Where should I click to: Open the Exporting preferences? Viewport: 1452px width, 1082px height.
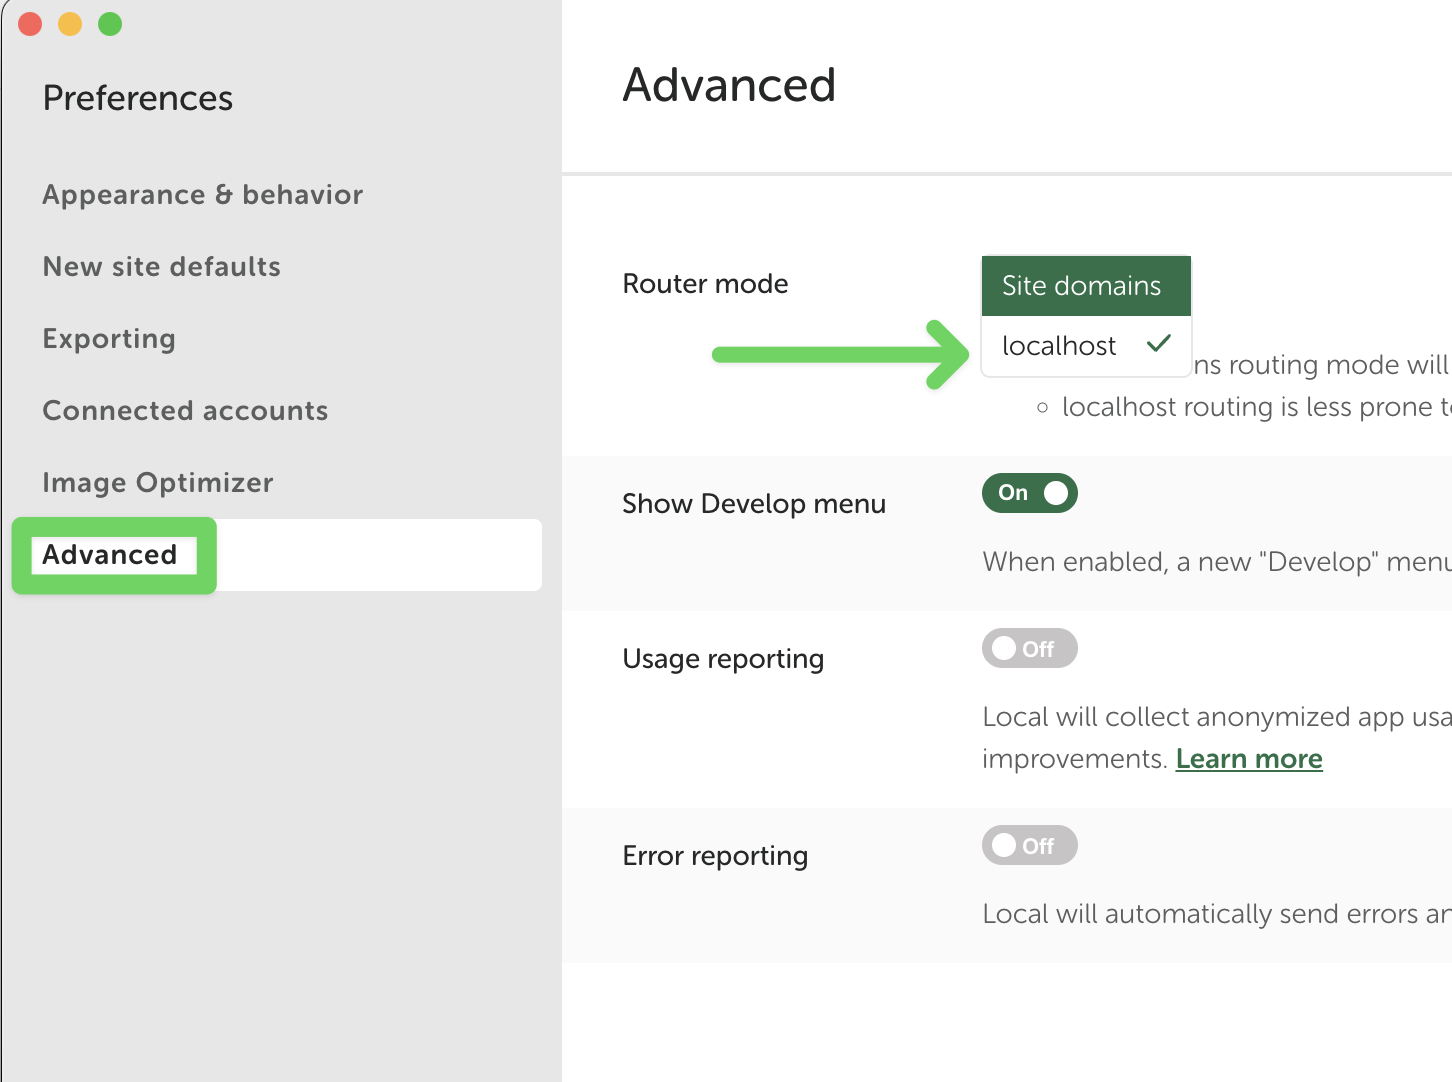tap(109, 339)
